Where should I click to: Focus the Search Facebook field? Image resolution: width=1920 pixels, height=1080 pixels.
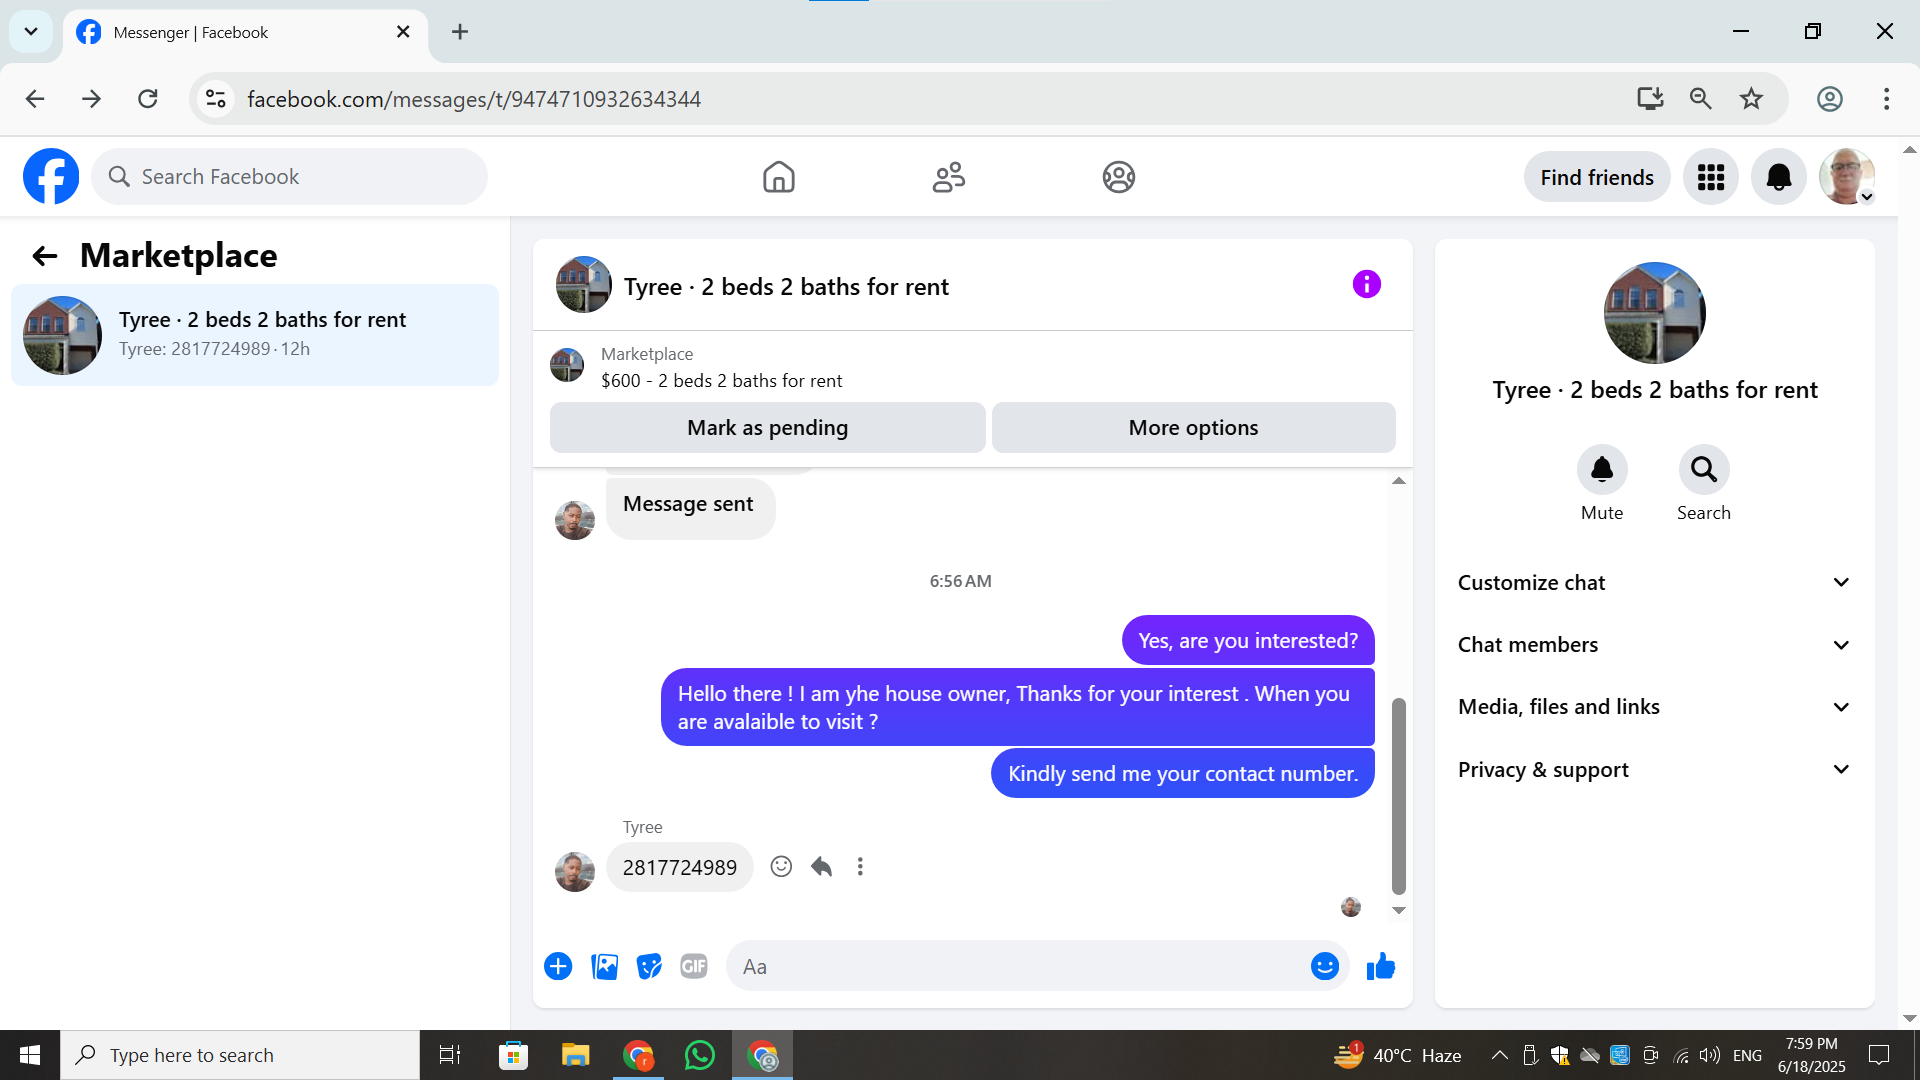pos(290,177)
